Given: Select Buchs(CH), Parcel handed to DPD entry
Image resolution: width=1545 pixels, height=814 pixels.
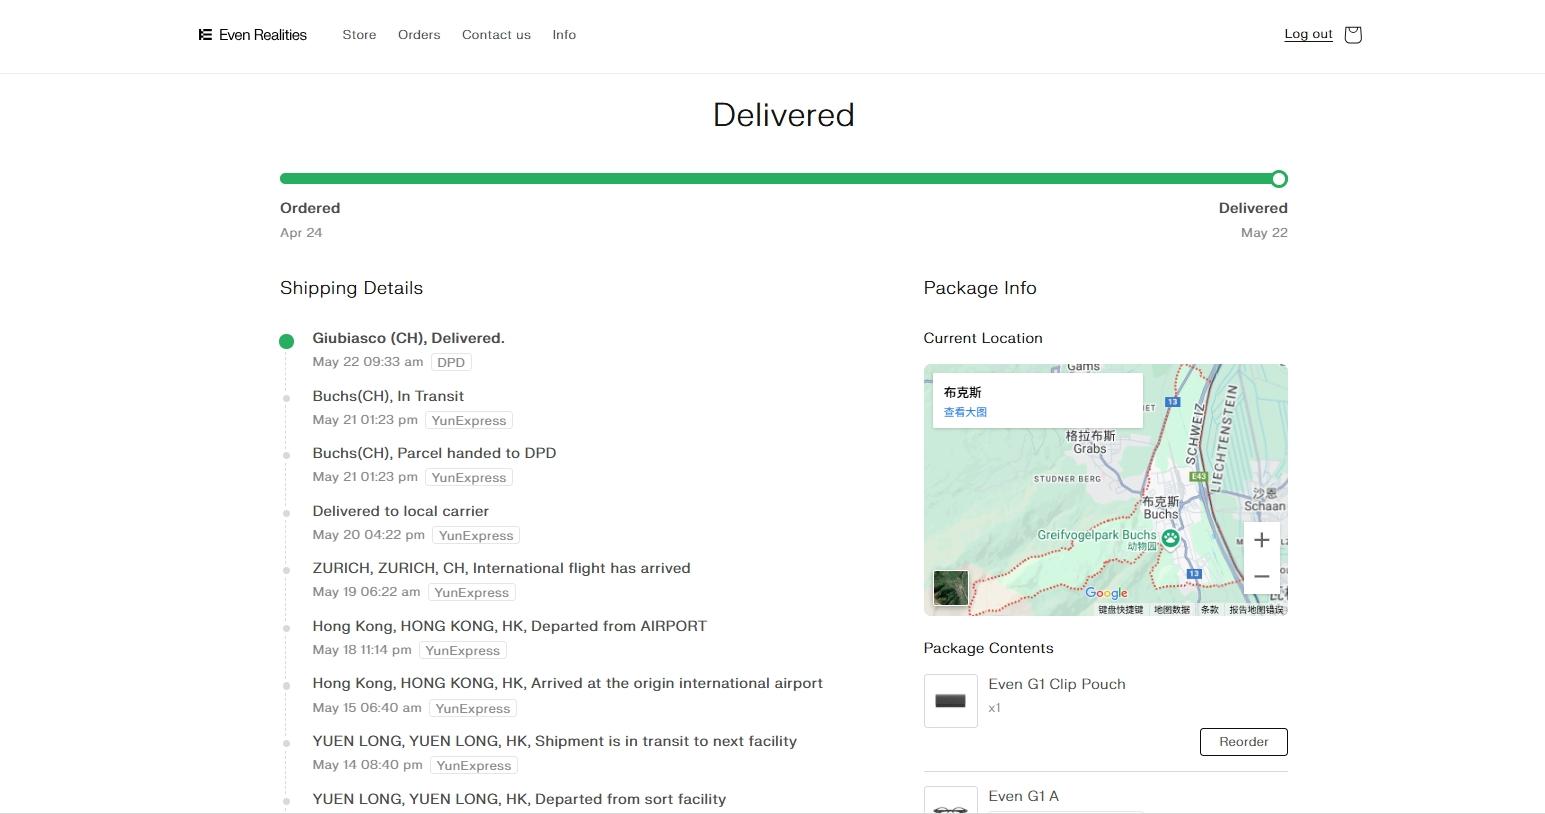Looking at the screenshot, I should (x=434, y=453).
